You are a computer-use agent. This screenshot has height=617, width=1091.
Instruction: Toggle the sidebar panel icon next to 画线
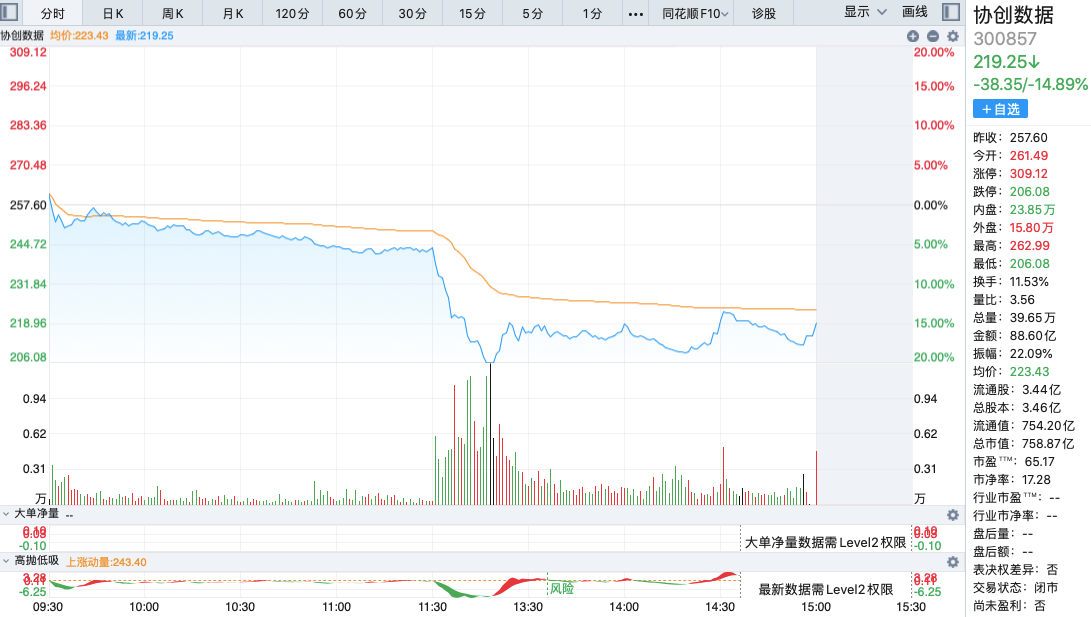tap(950, 12)
